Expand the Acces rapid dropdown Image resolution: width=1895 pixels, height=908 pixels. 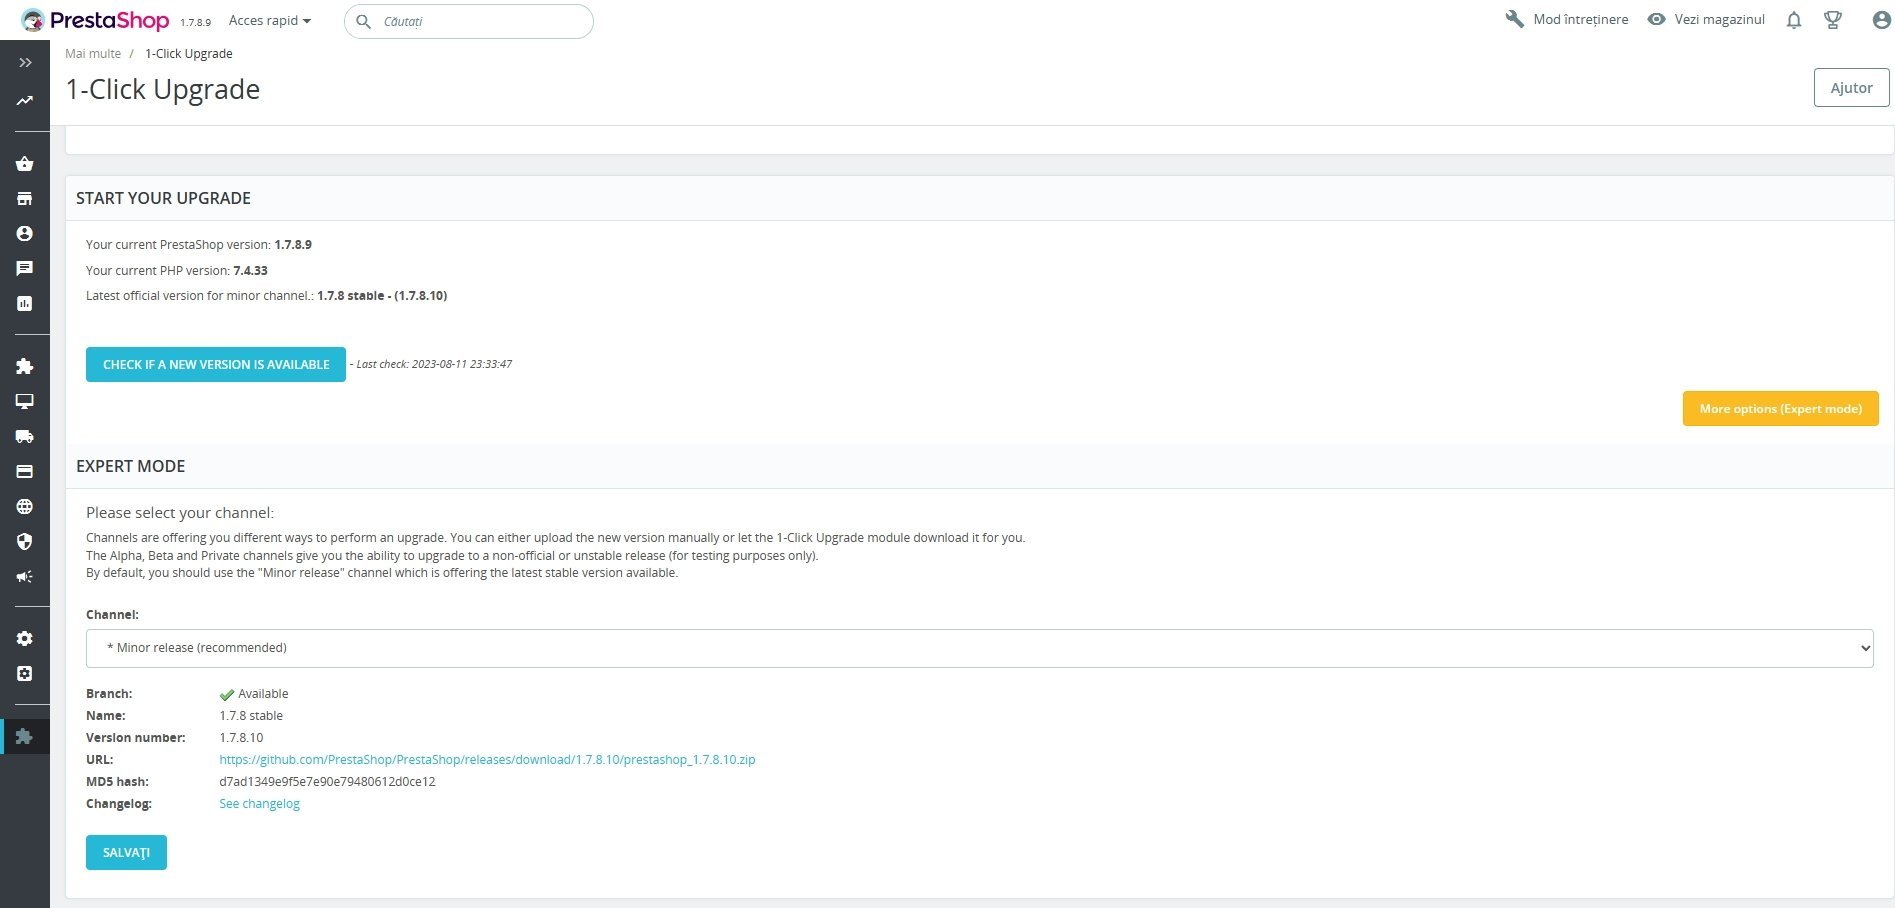point(269,20)
